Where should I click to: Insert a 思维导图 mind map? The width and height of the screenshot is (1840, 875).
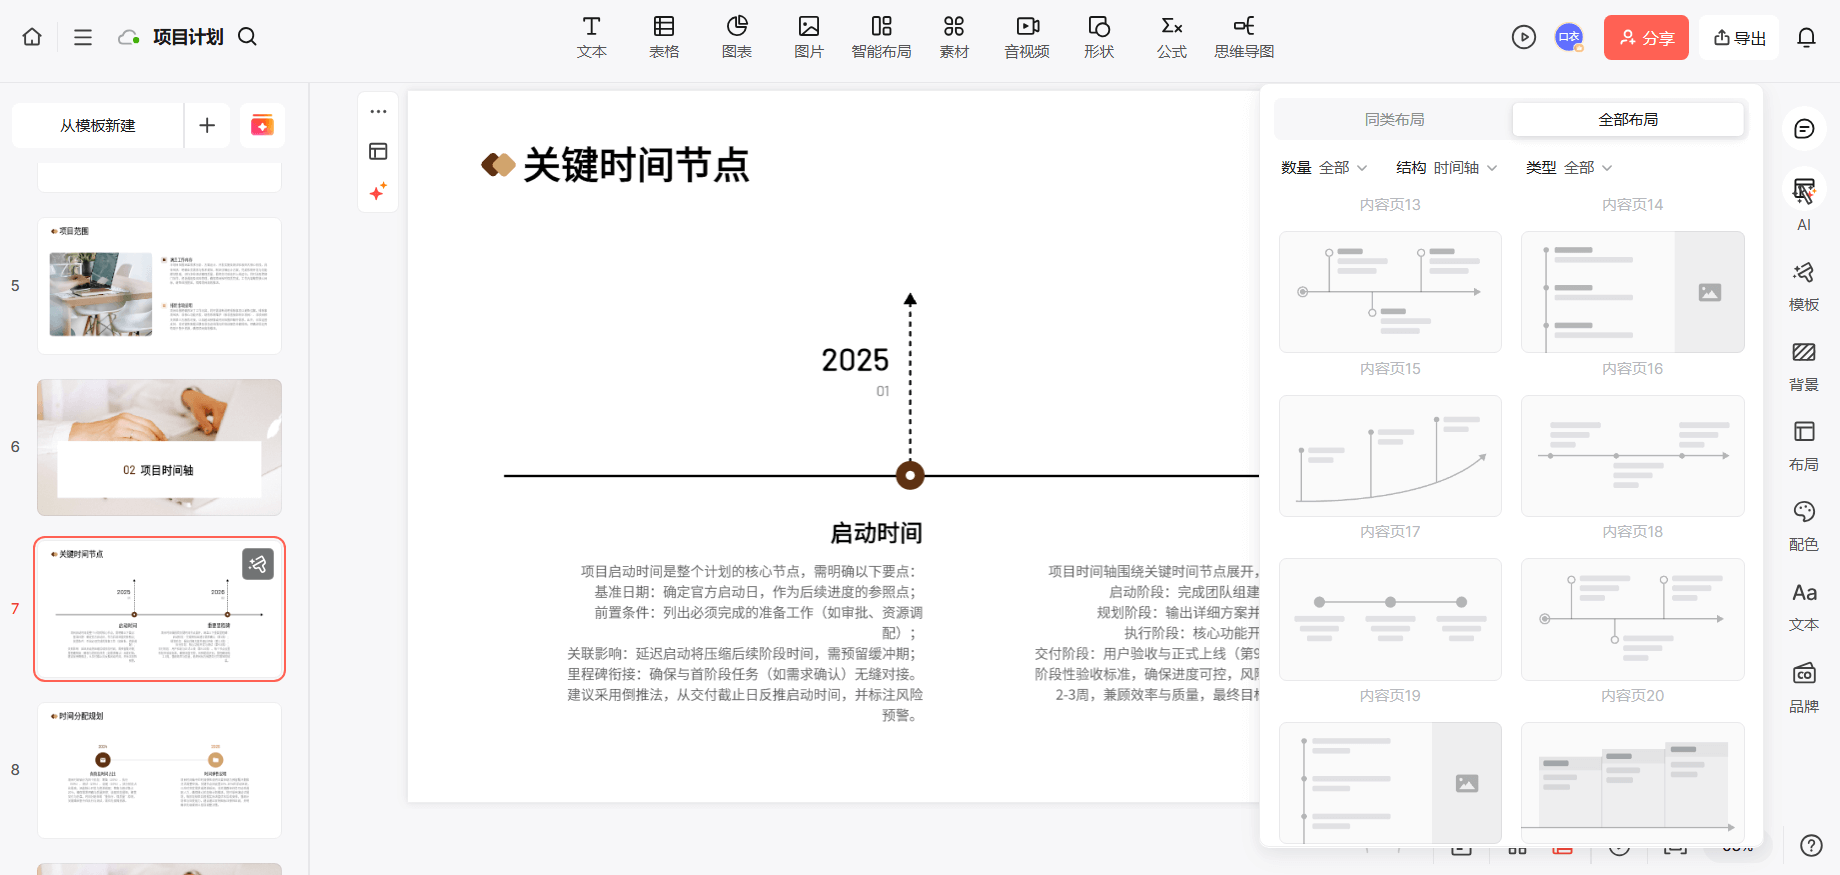(x=1244, y=37)
